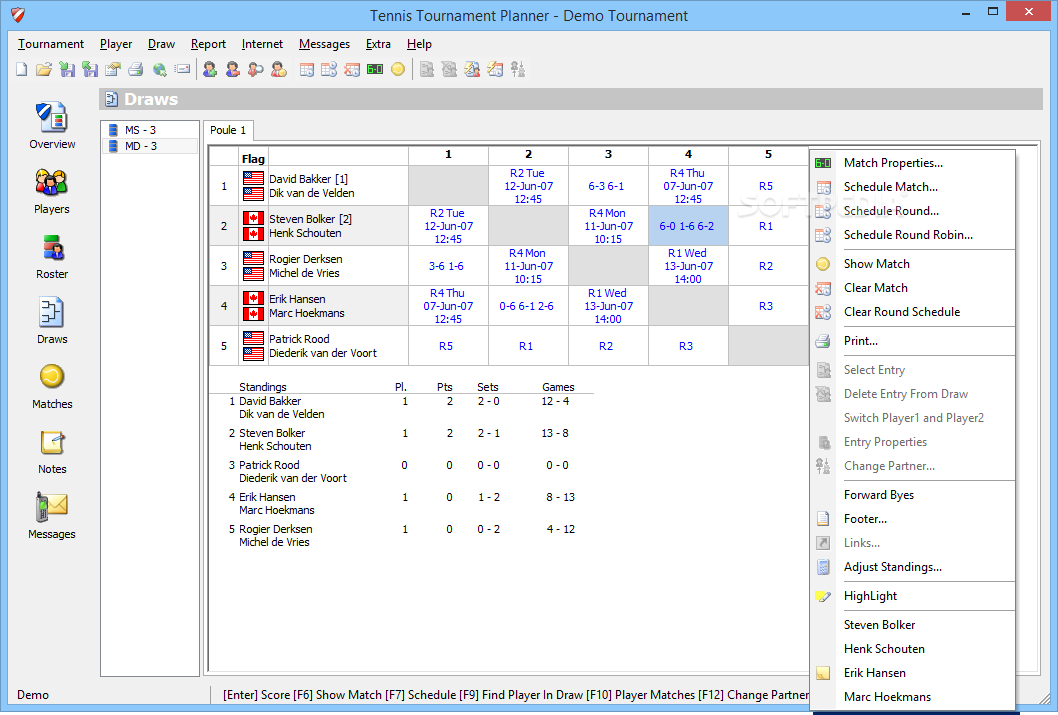Viewport: 1058px width, 715px height.
Task: Select the Poule 1 tab
Action: tap(228, 130)
